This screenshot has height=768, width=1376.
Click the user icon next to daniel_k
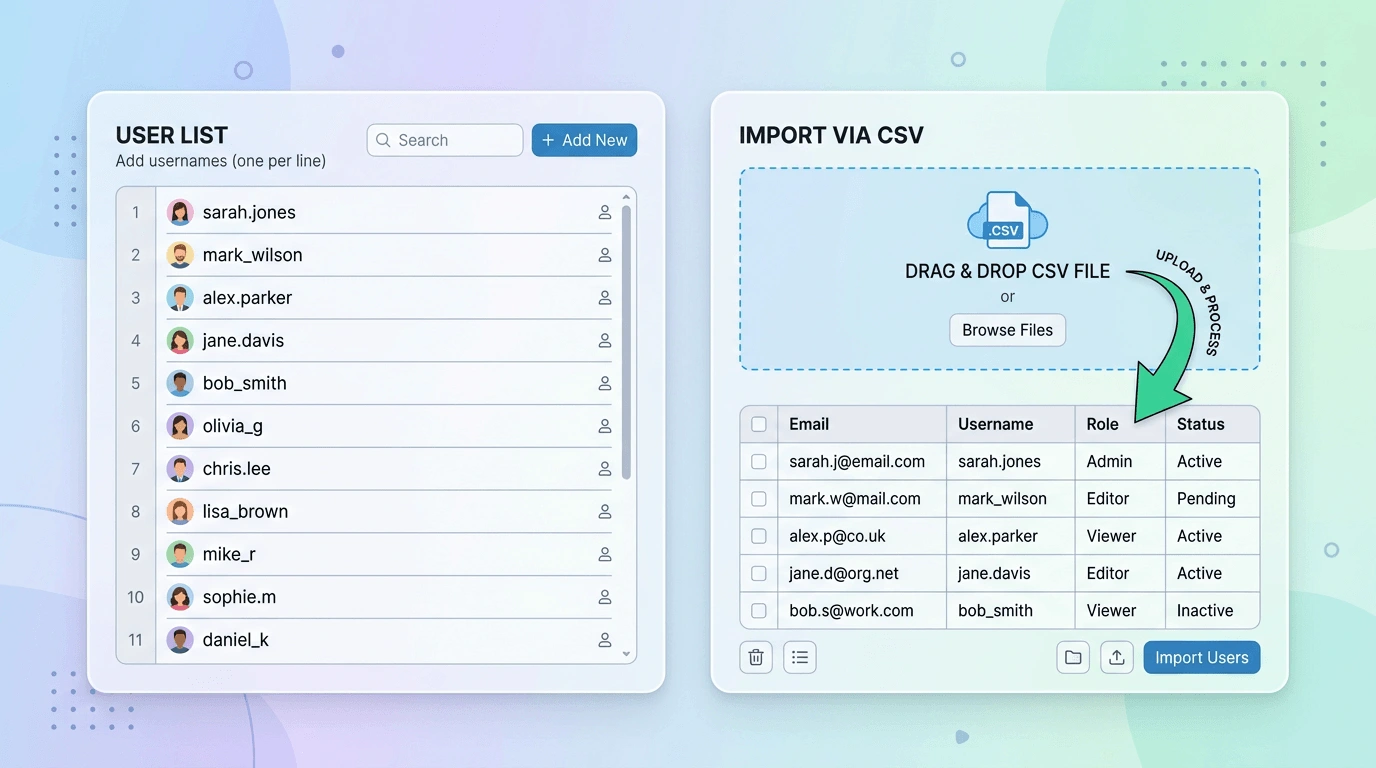604,639
